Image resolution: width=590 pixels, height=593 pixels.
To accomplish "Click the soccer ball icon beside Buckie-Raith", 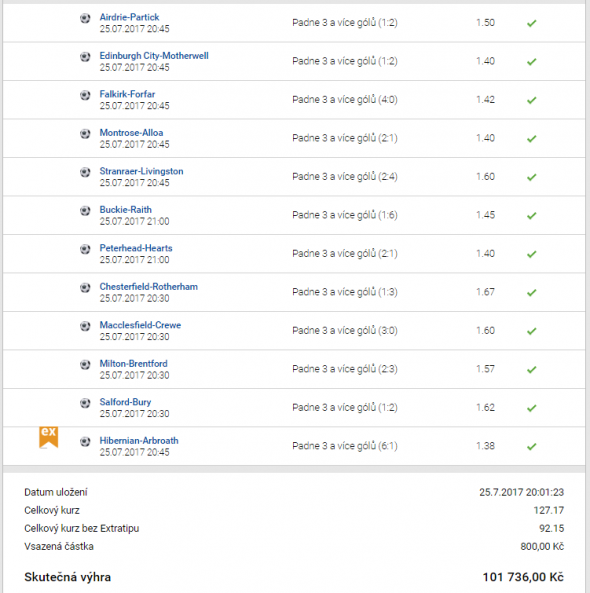I will click(85, 210).
